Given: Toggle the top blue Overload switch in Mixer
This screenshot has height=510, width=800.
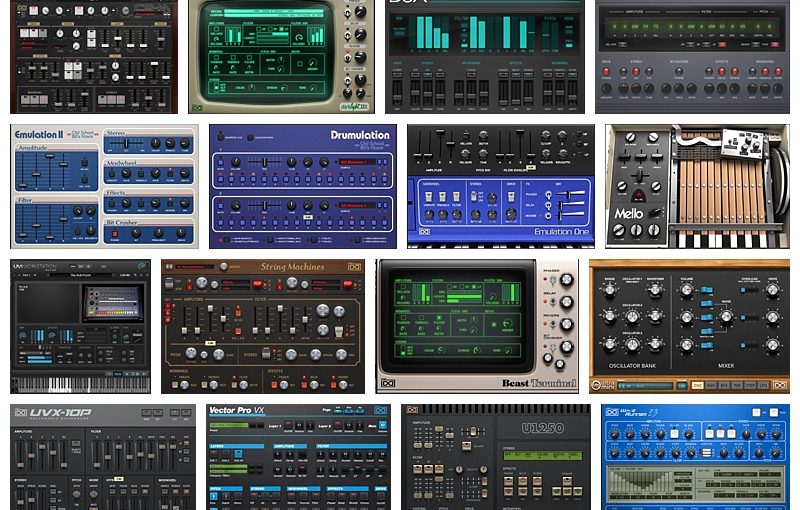Looking at the screenshot, I should pos(745,290).
